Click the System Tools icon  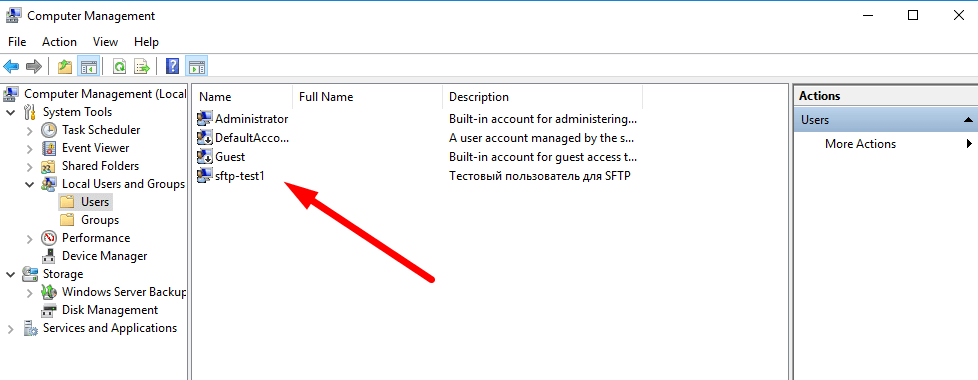[30, 112]
